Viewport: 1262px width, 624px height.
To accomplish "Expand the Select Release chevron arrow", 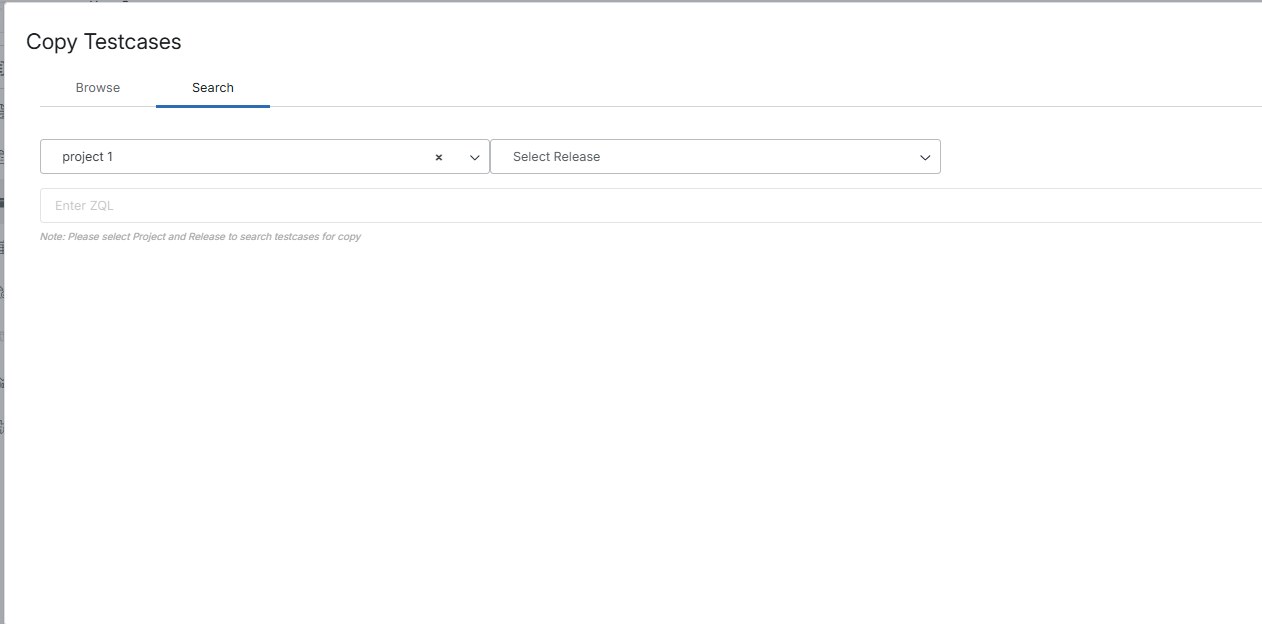I will [x=925, y=157].
